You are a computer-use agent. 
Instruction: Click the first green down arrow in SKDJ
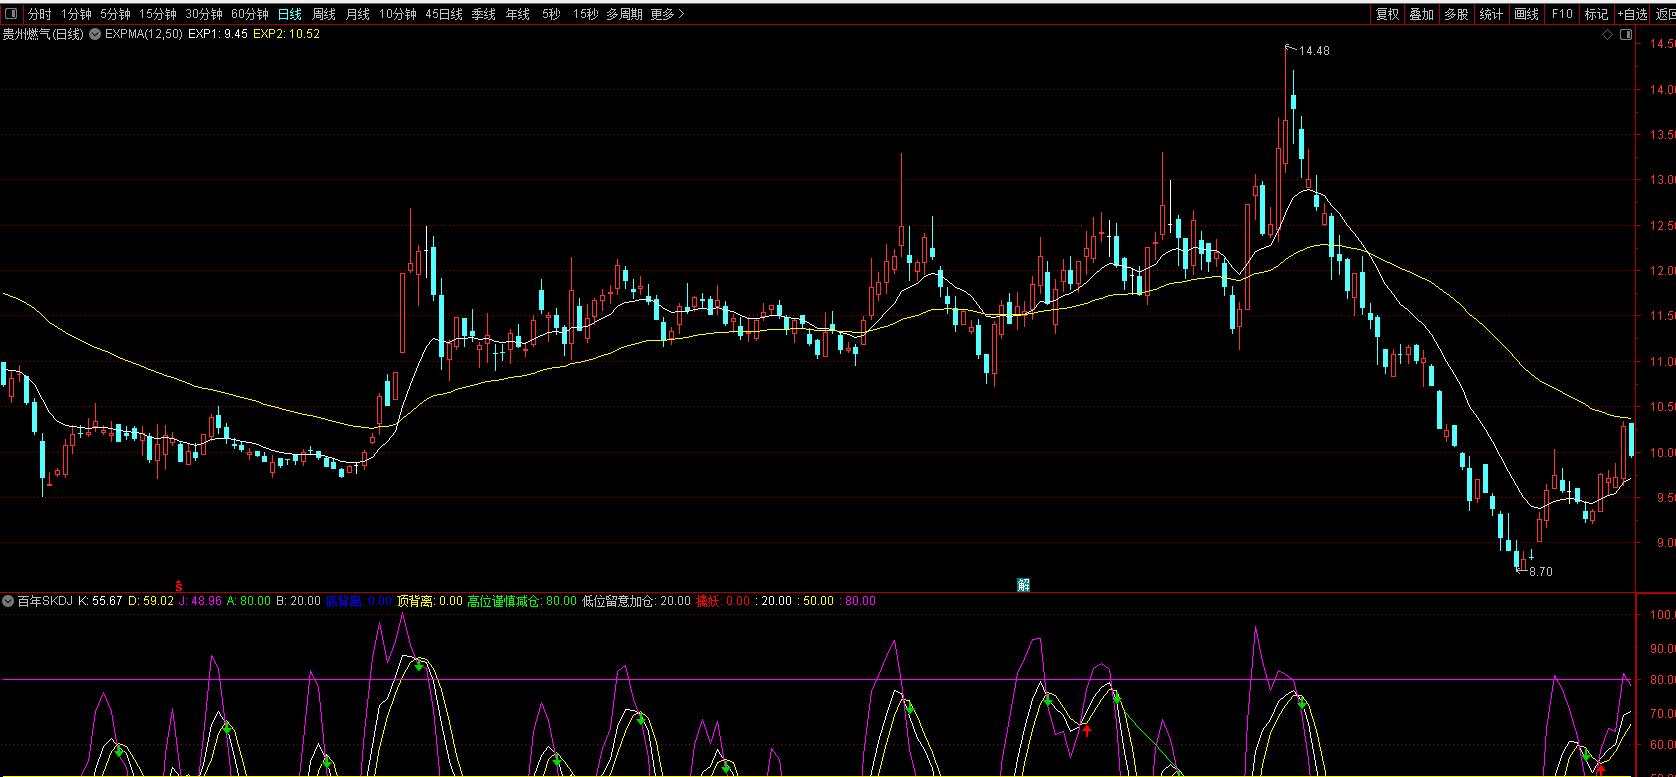[119, 751]
